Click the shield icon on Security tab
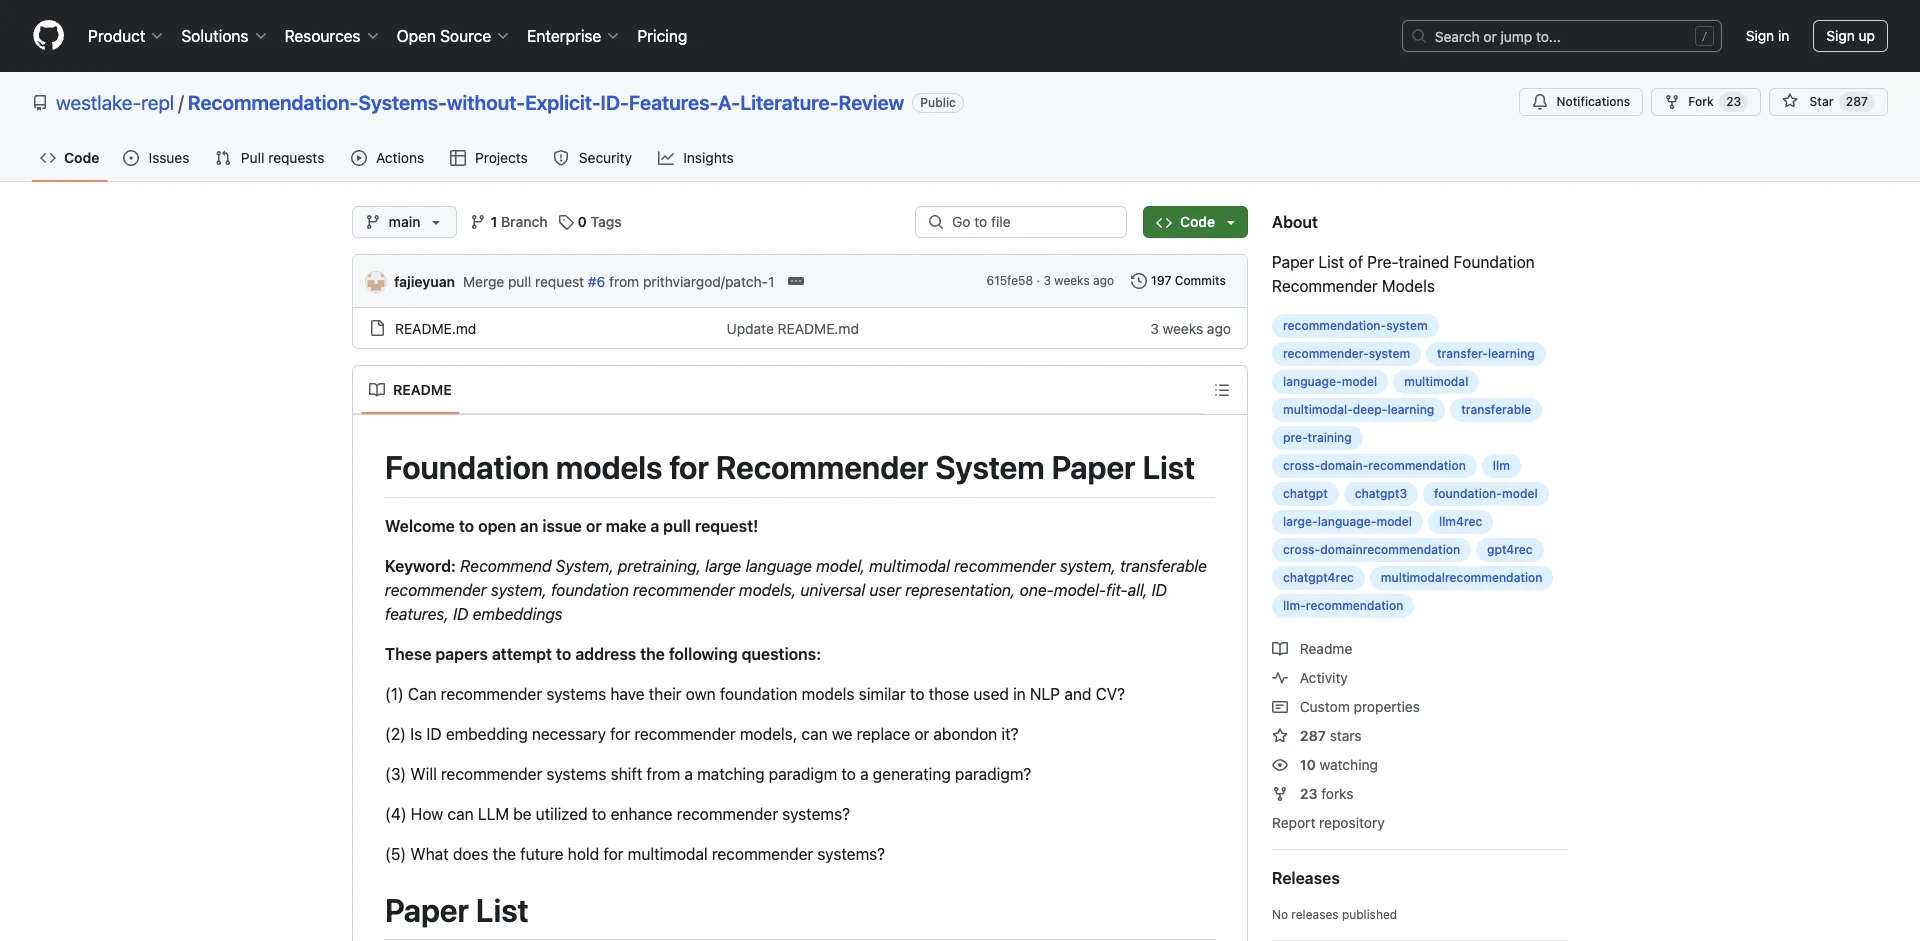The image size is (1920, 941). [561, 158]
